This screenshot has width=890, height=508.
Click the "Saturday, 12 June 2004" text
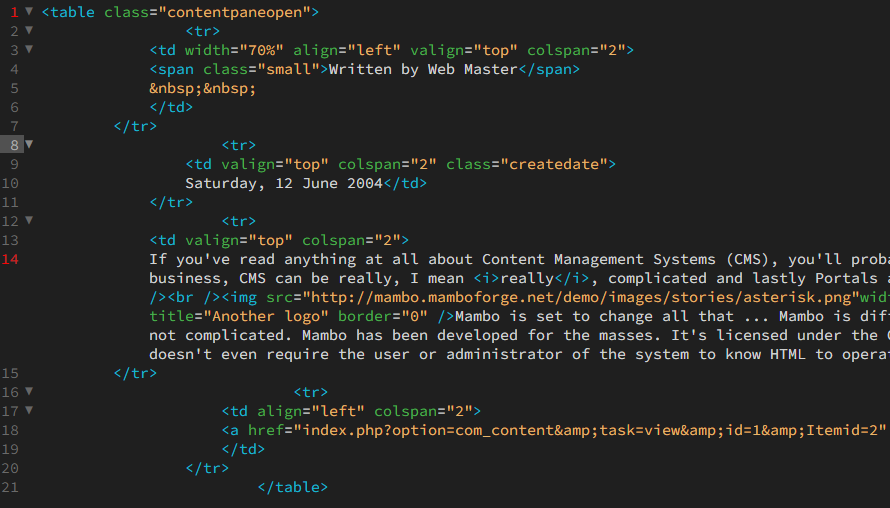(284, 183)
